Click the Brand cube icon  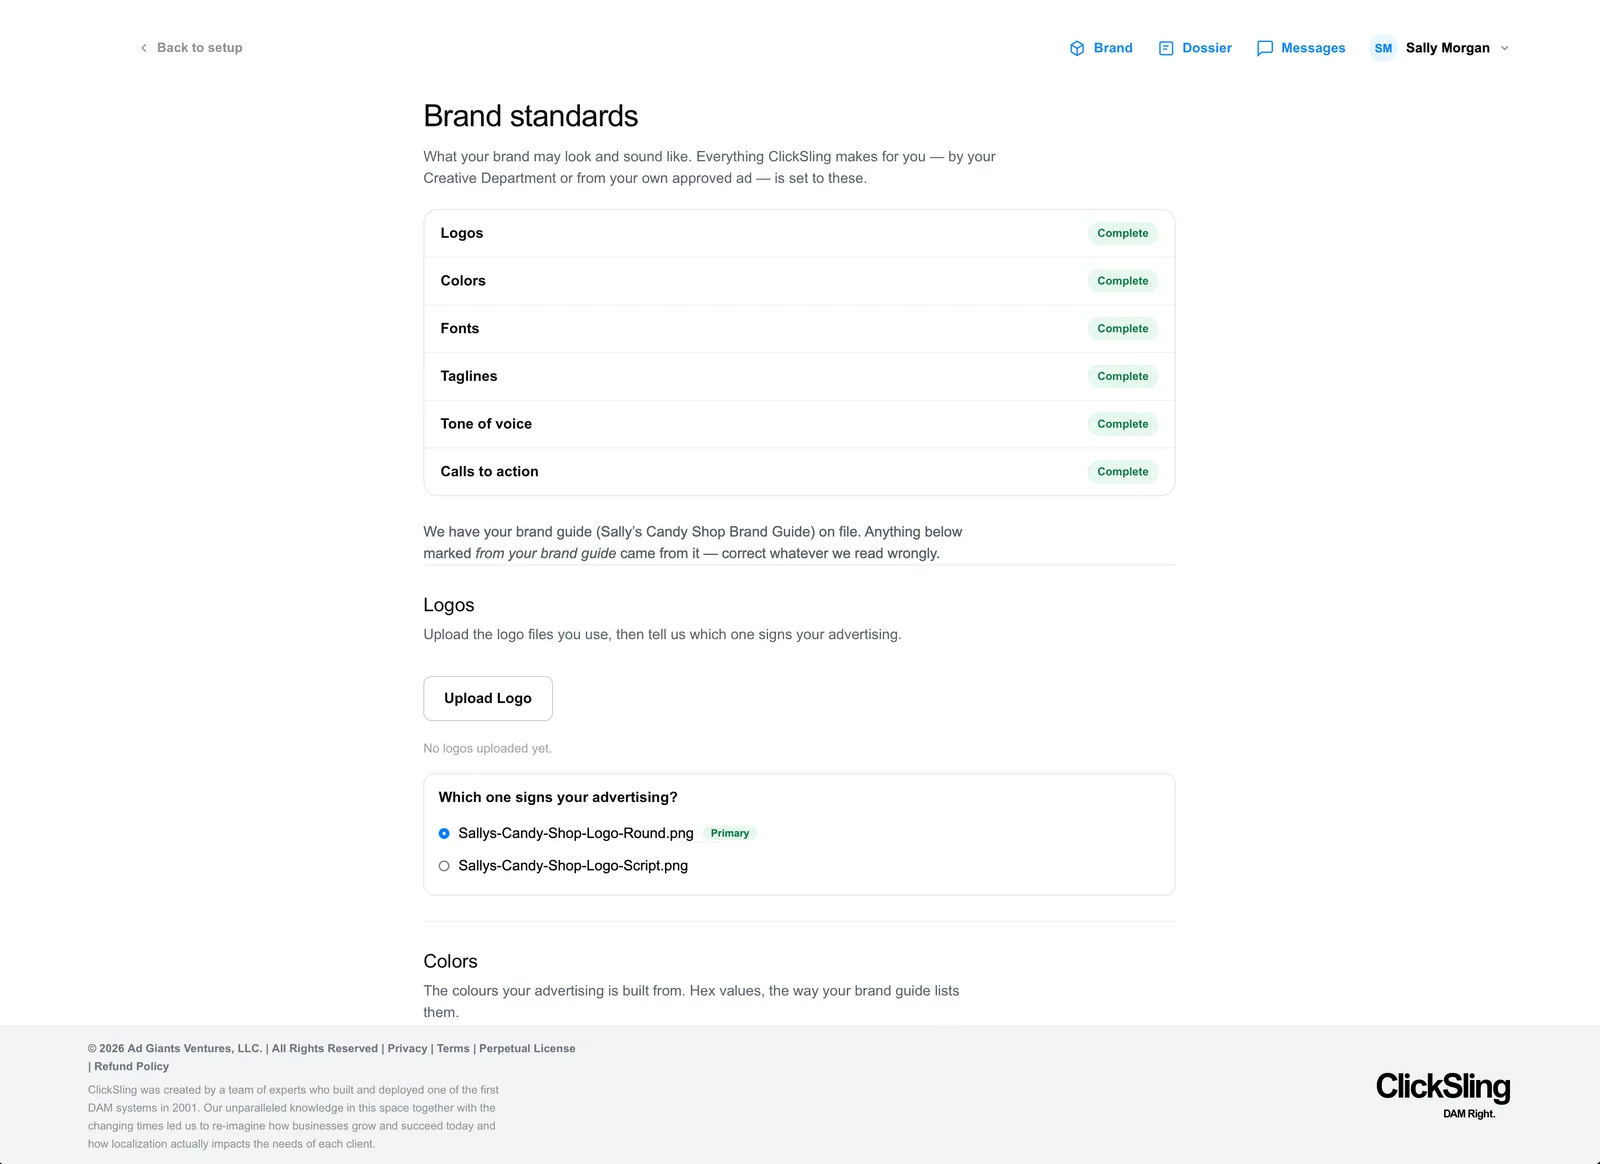tap(1077, 48)
